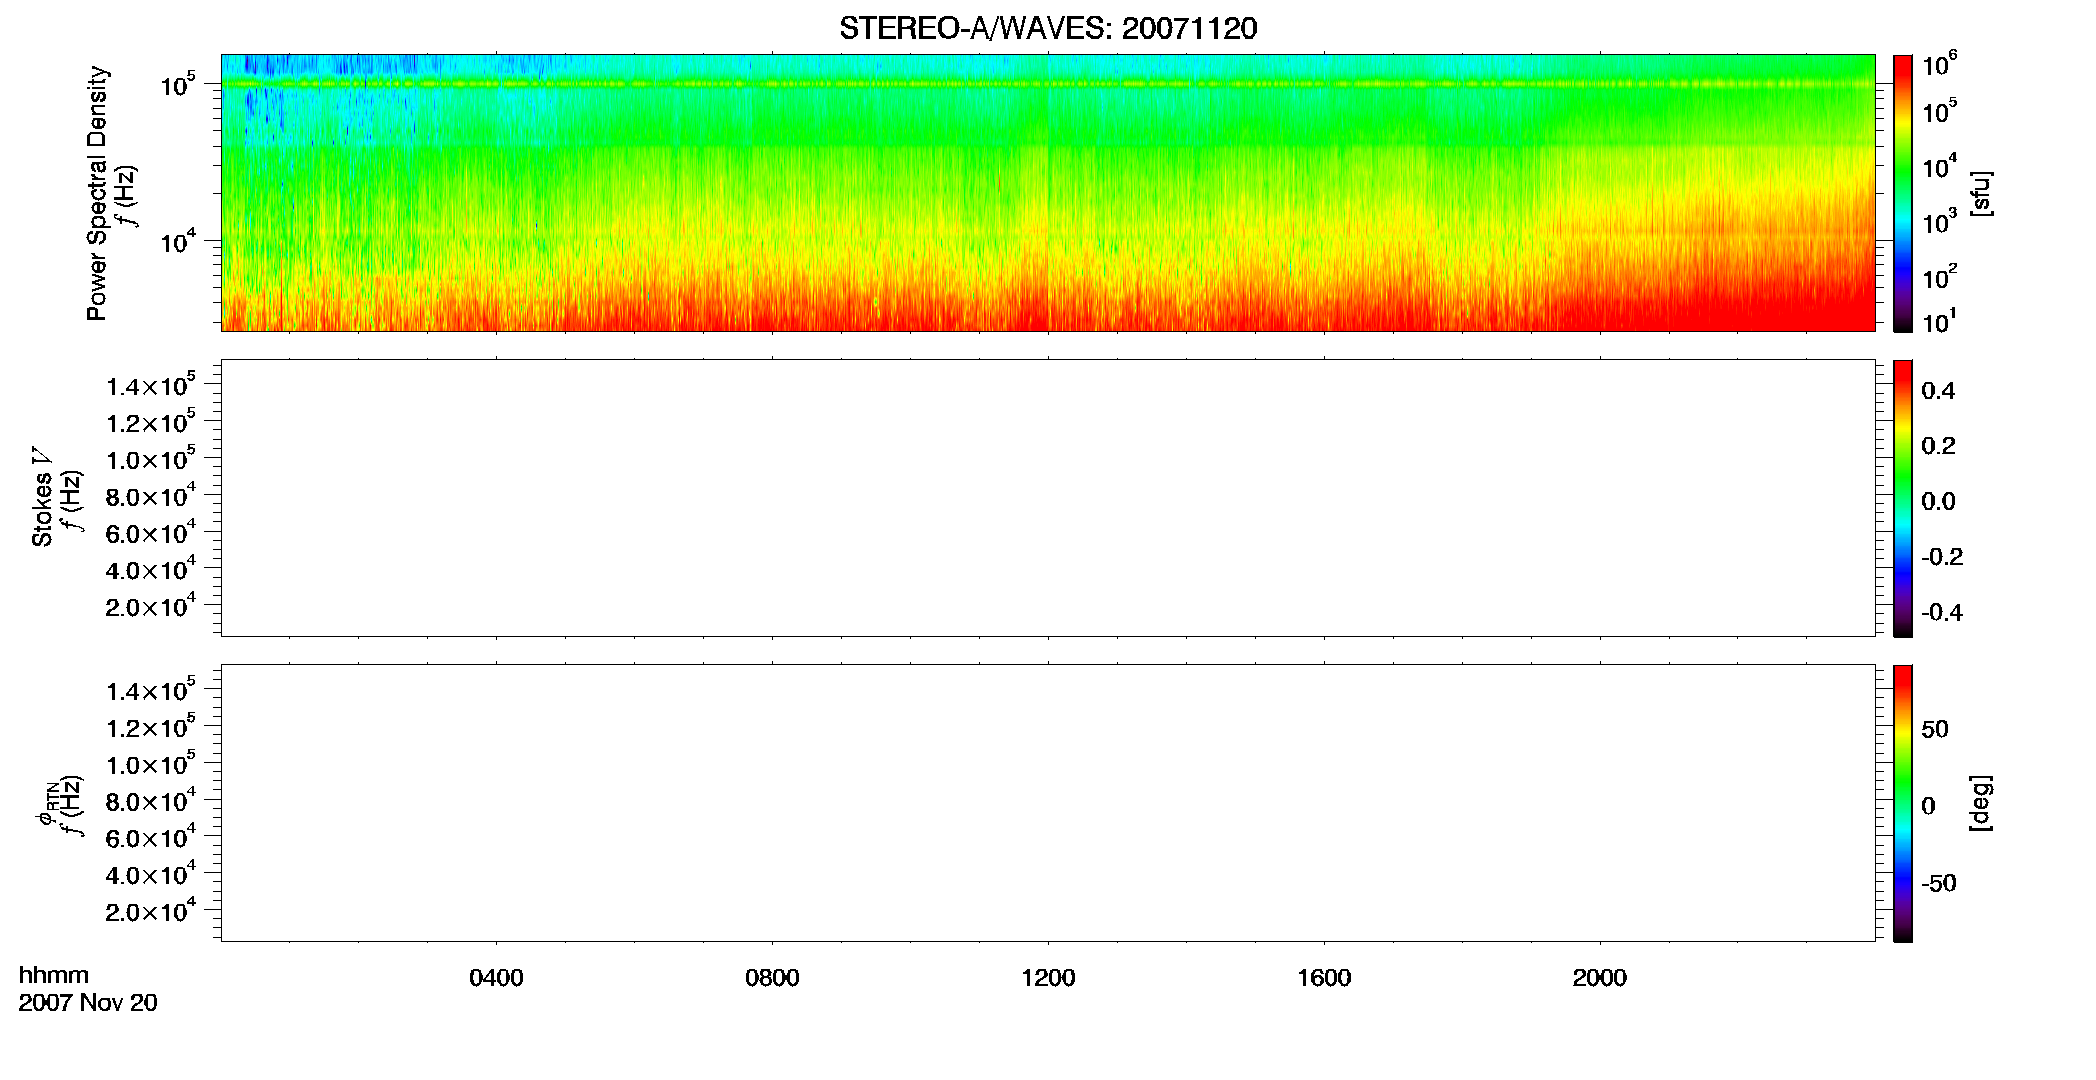Click inside the empty phi RTN panel
Screen dimensions: 2096x1080
tap(1048, 803)
